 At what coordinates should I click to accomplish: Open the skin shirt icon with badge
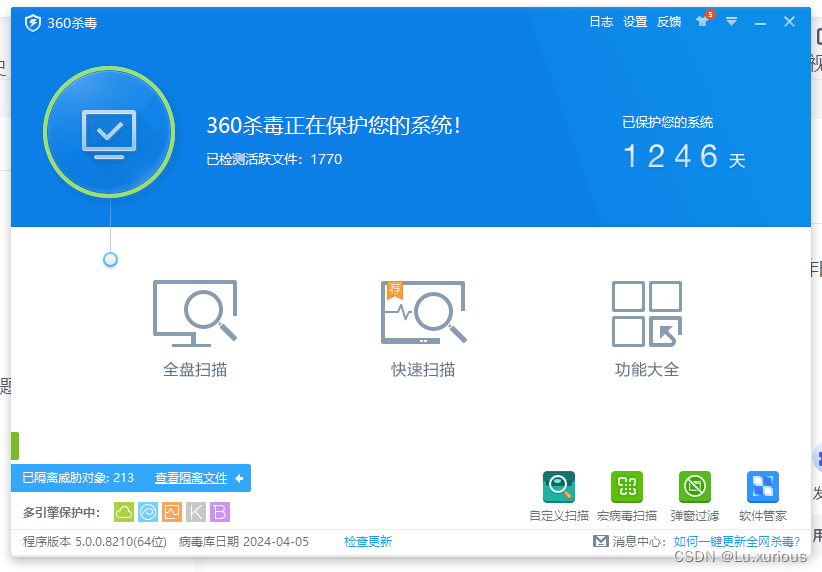coord(703,20)
